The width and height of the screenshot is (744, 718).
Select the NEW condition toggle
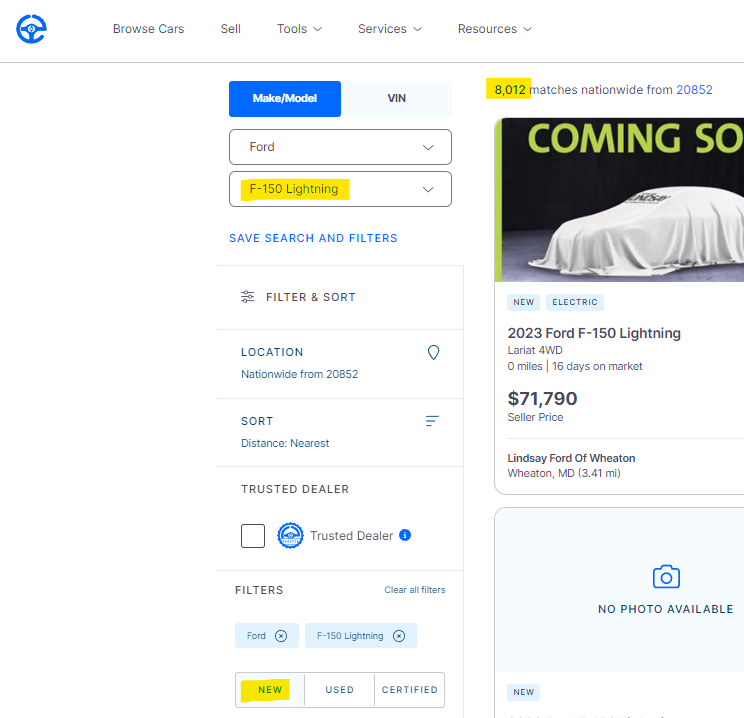(270, 690)
